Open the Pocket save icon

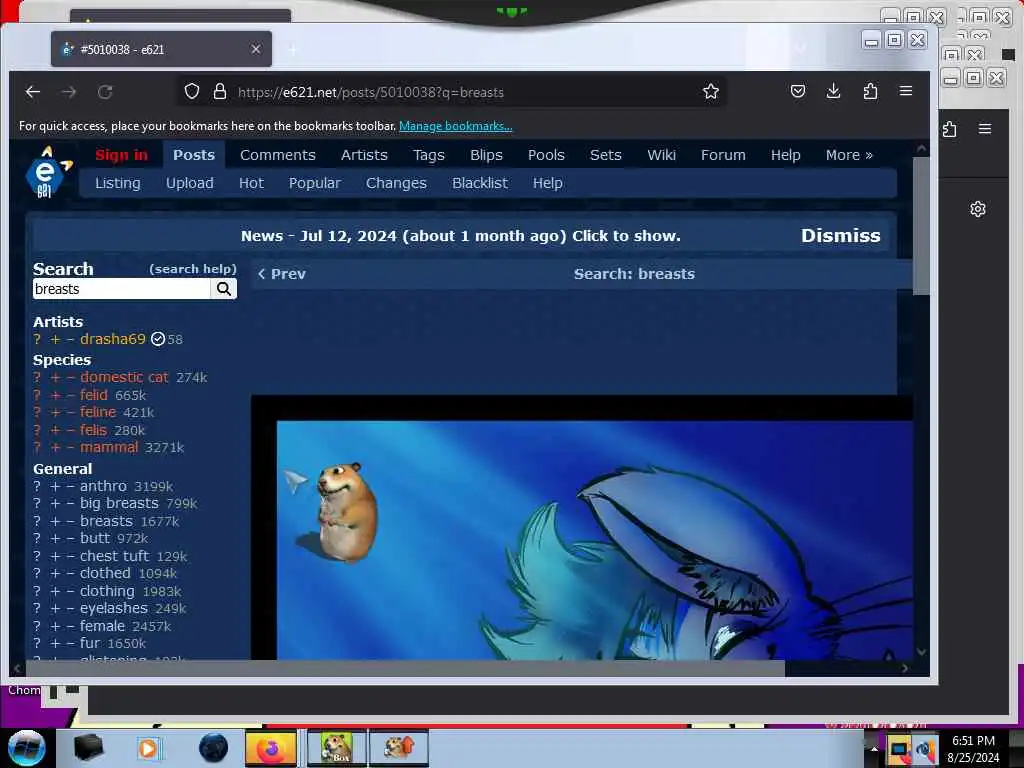tap(797, 91)
